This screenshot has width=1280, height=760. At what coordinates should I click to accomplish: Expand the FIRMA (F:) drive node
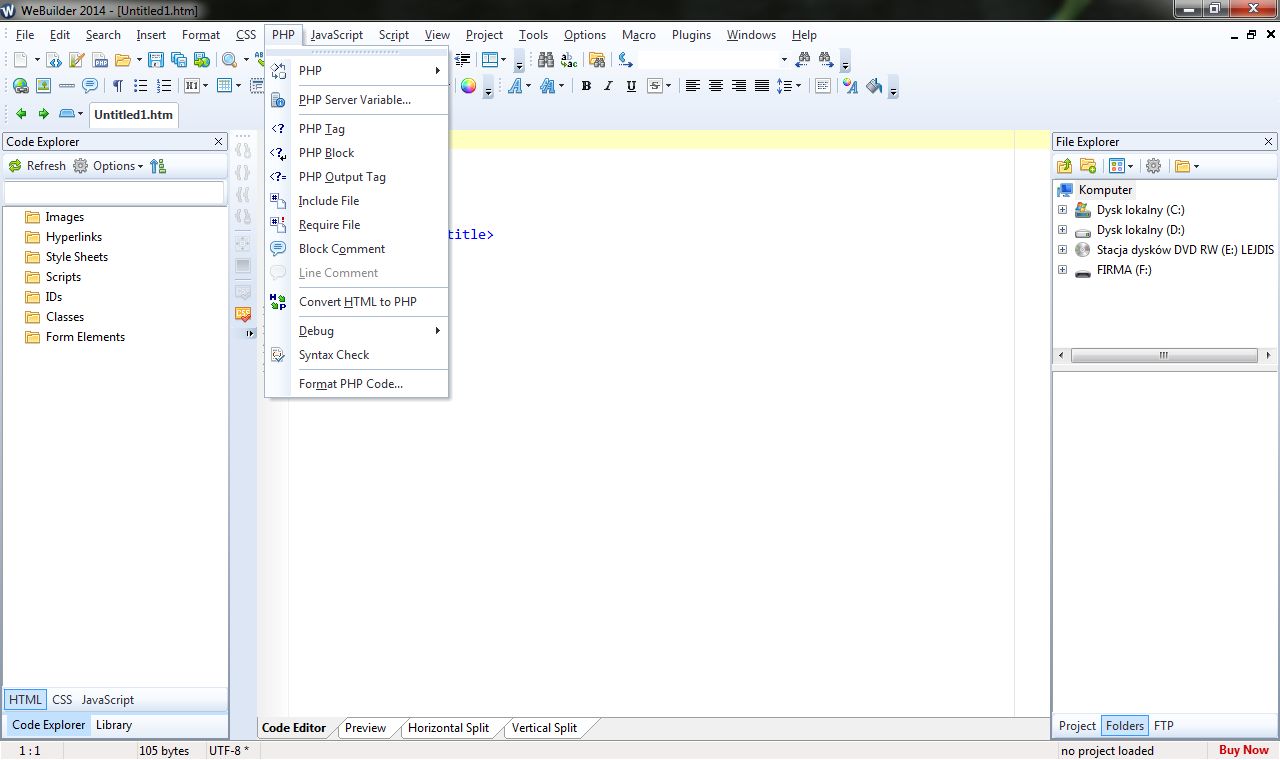click(x=1063, y=270)
